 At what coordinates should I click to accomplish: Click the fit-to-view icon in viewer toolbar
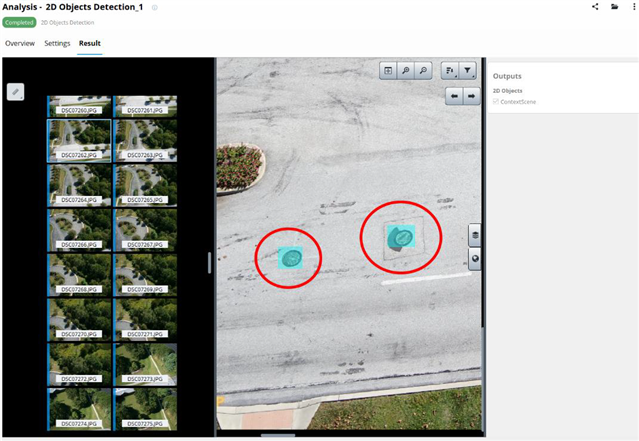(388, 71)
